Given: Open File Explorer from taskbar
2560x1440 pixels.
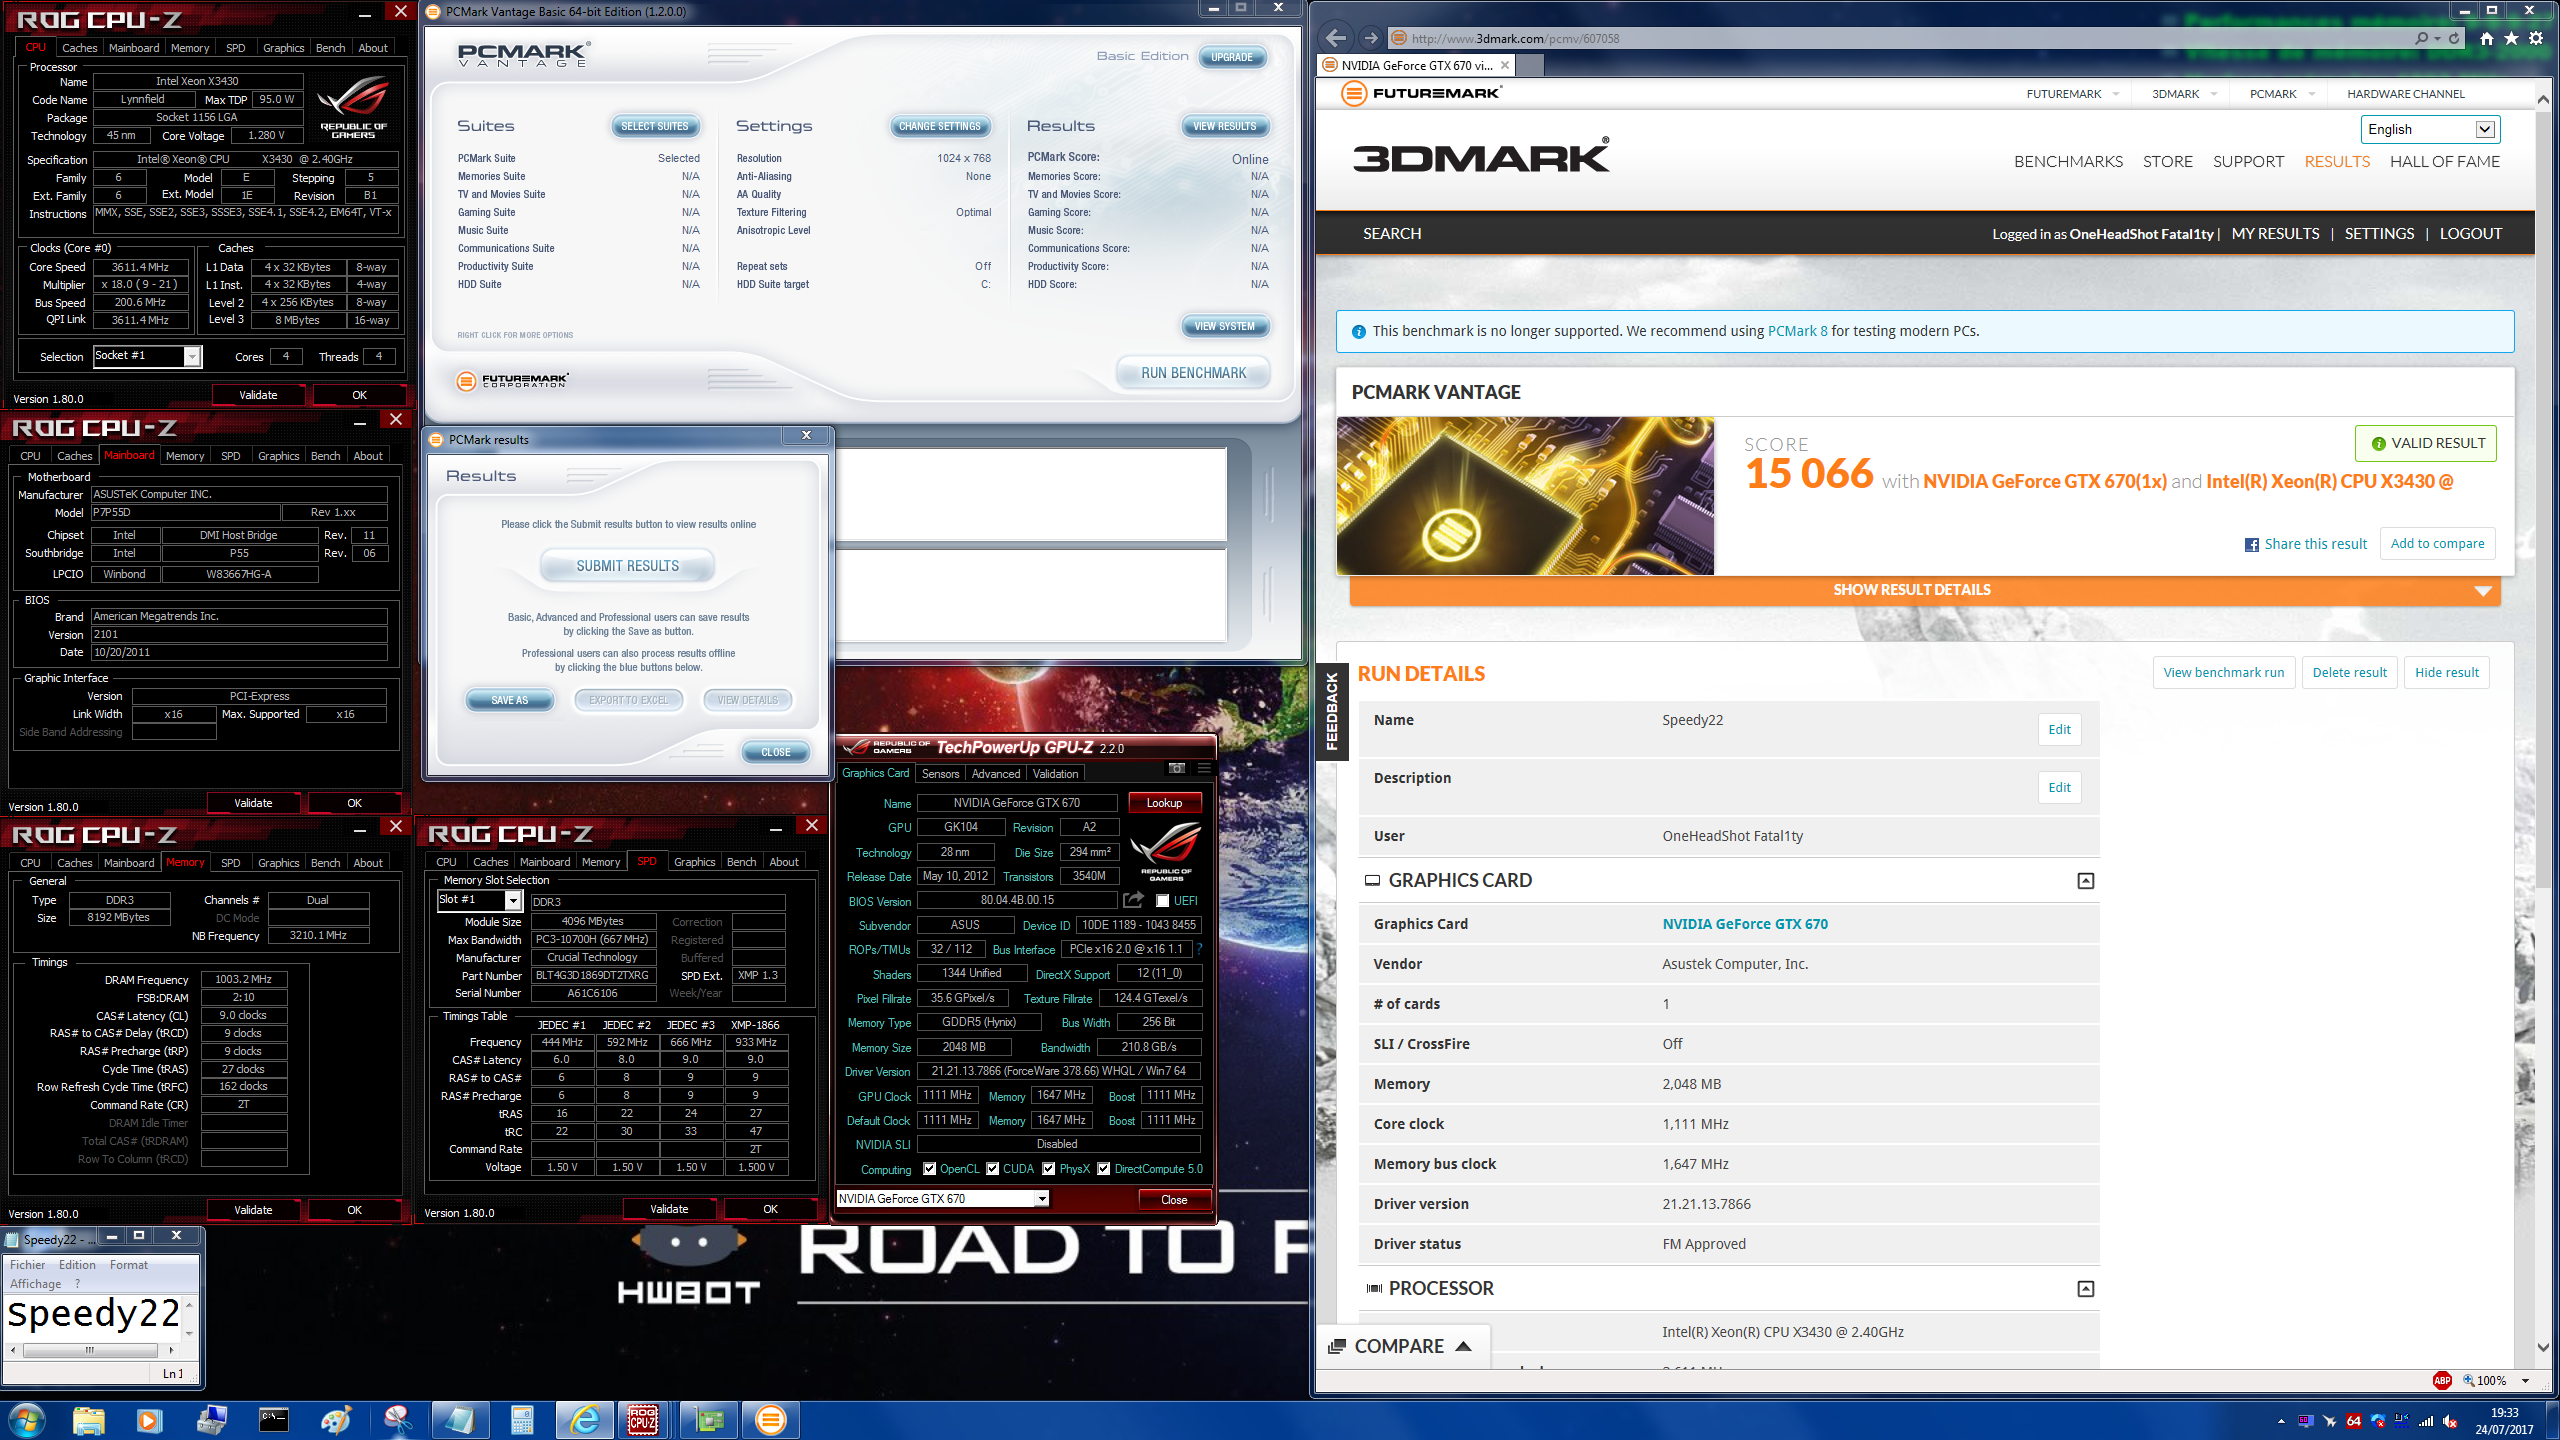Looking at the screenshot, I should click(x=88, y=1420).
